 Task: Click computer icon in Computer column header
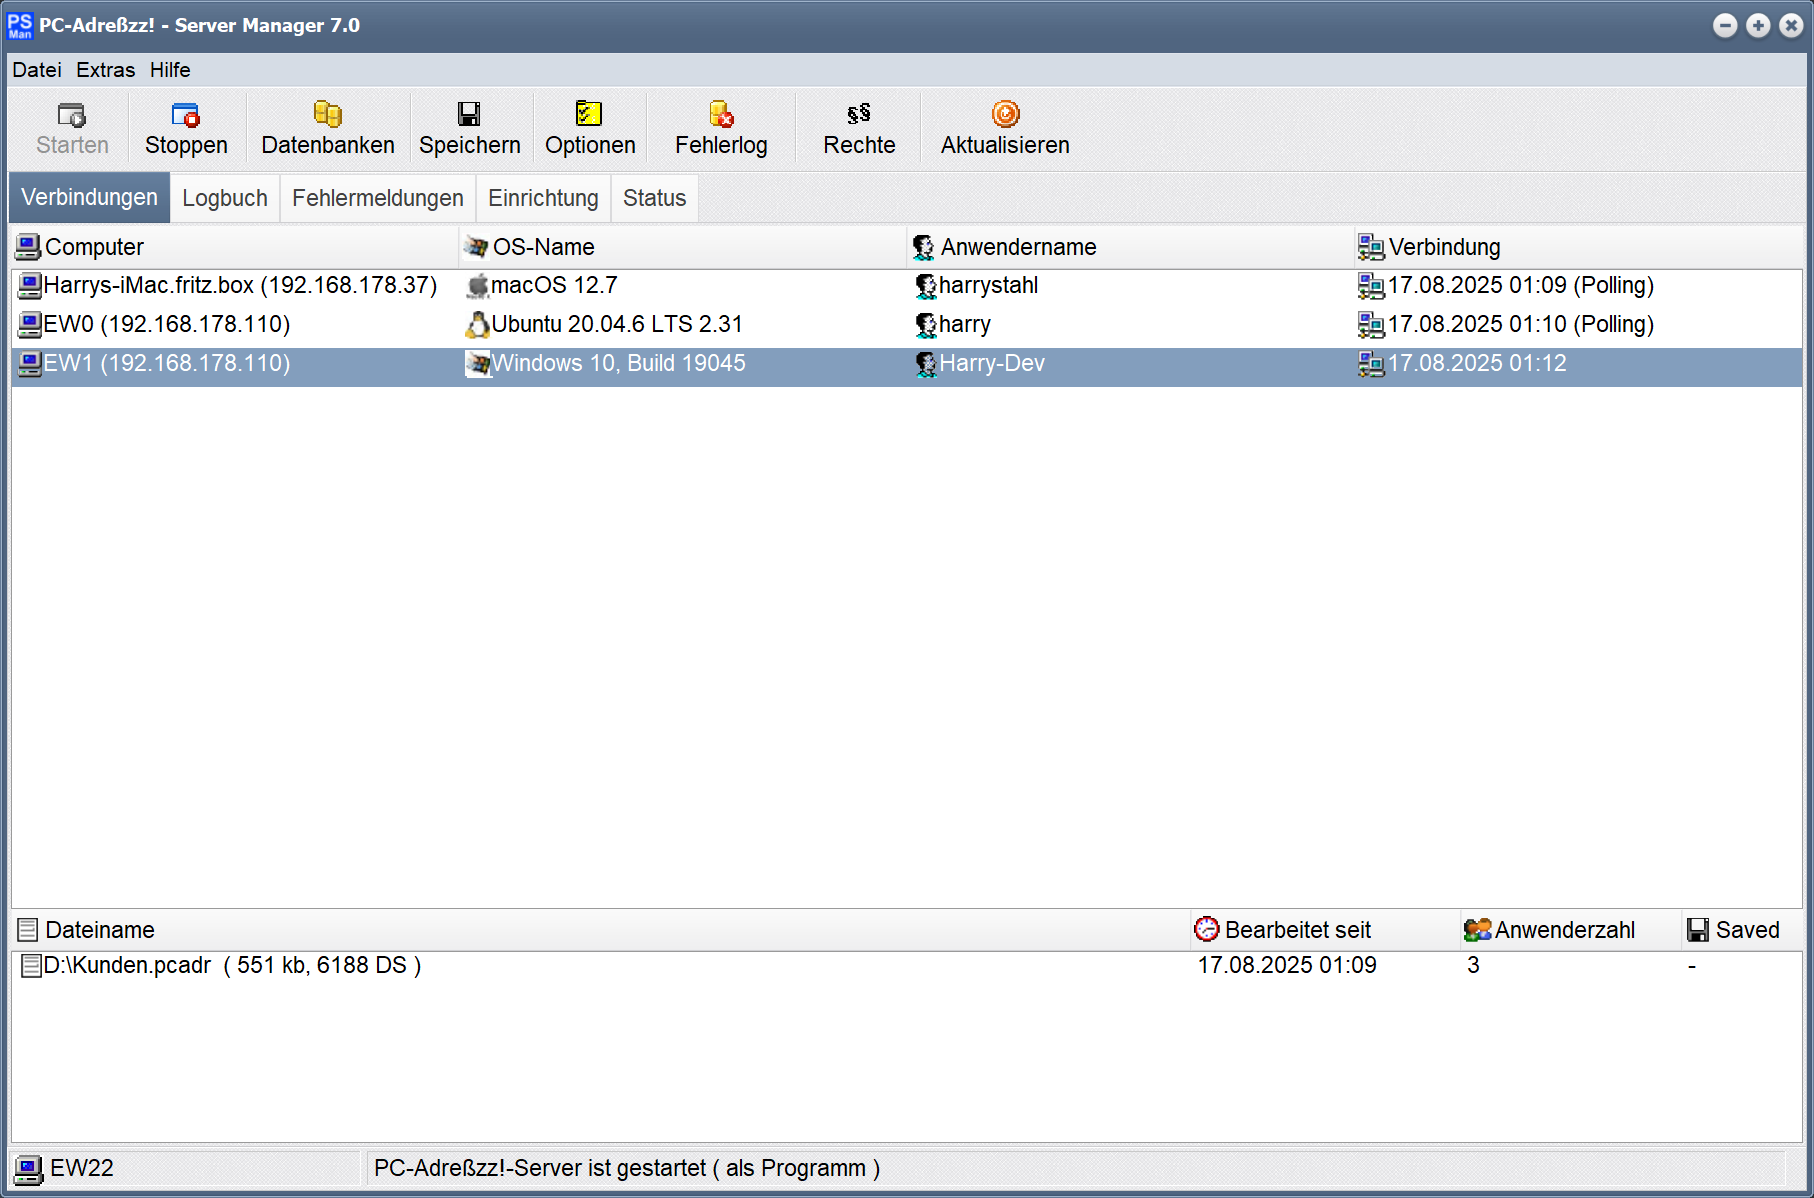[28, 247]
